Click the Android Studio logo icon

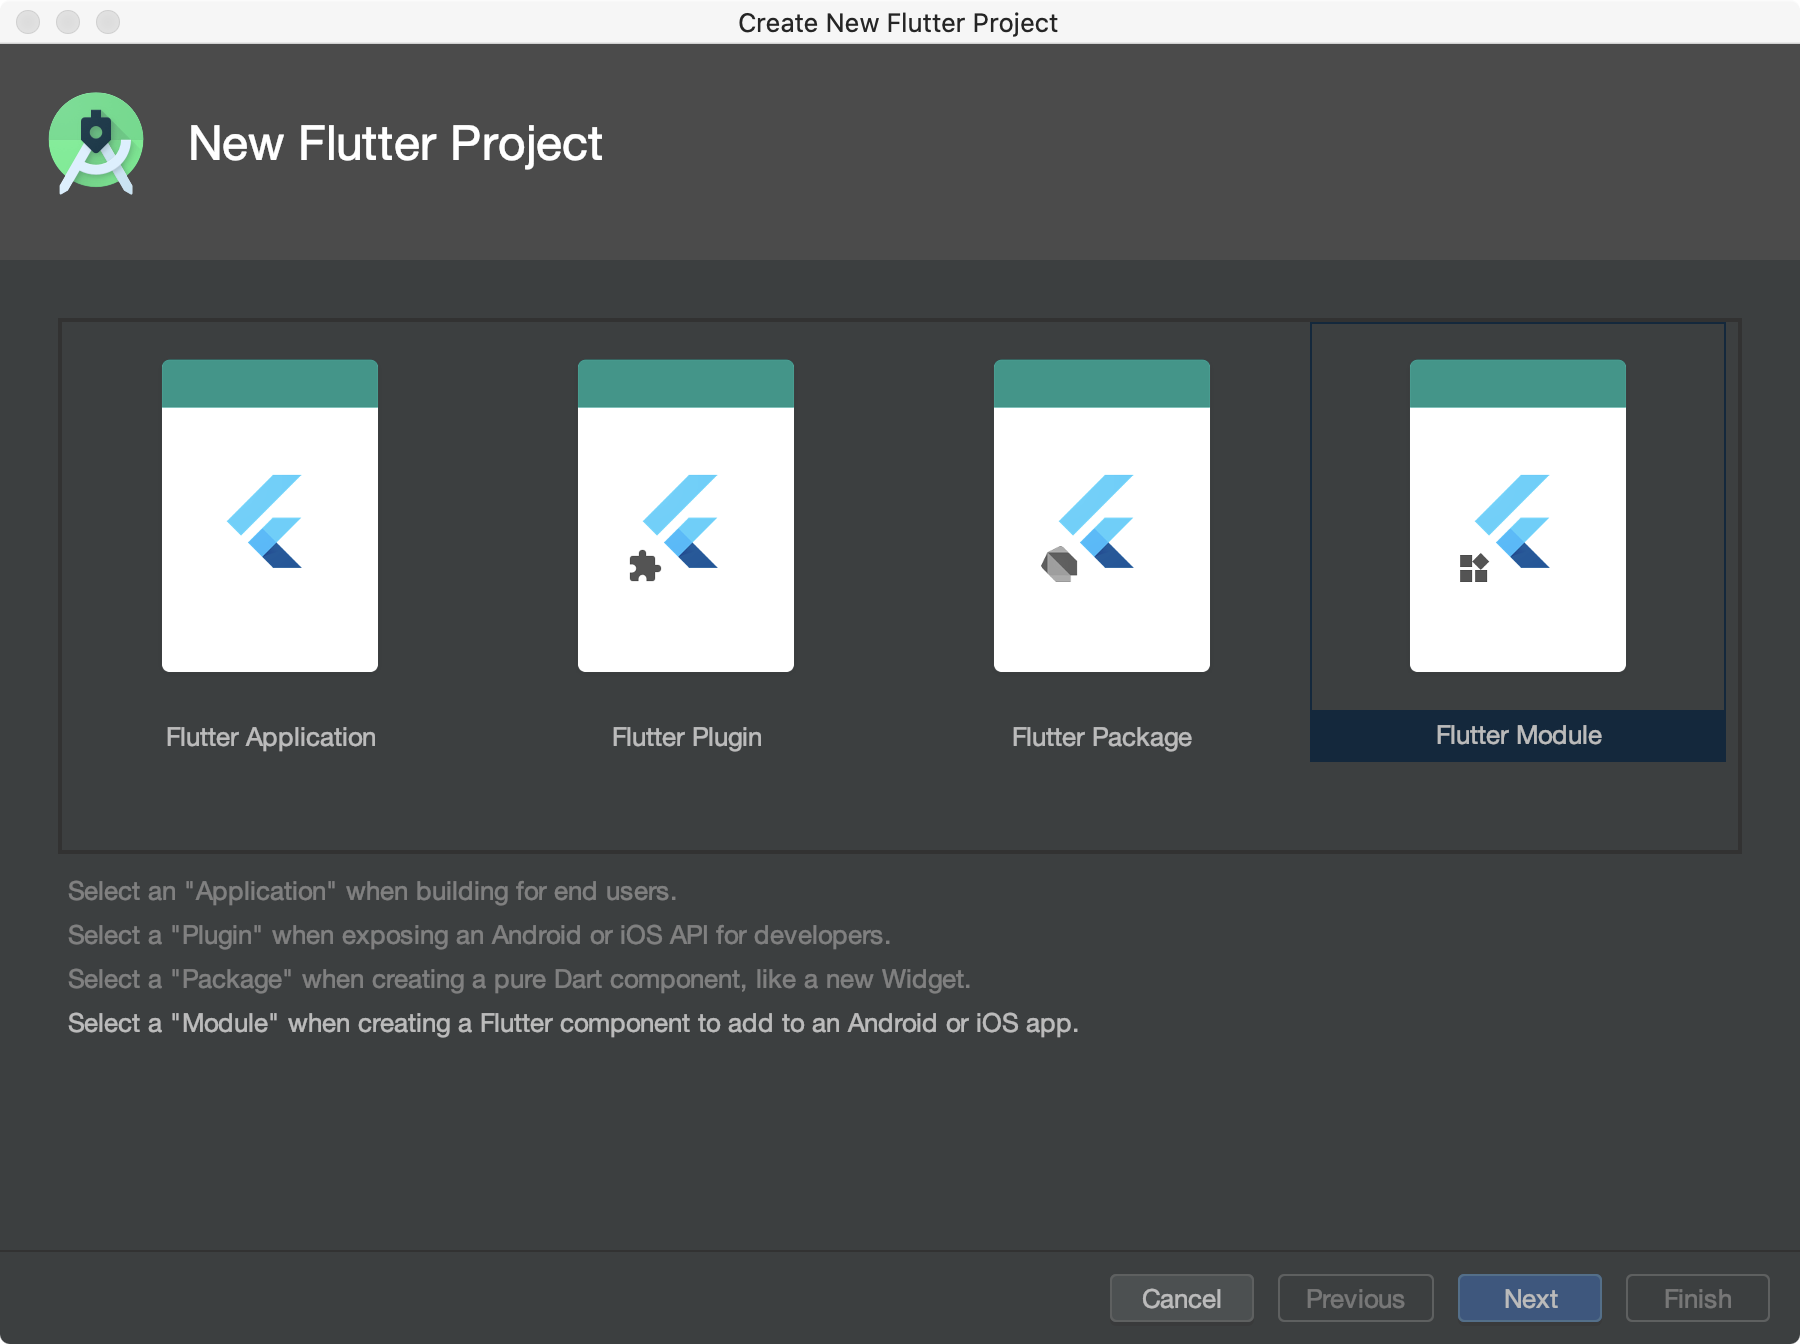point(96,143)
